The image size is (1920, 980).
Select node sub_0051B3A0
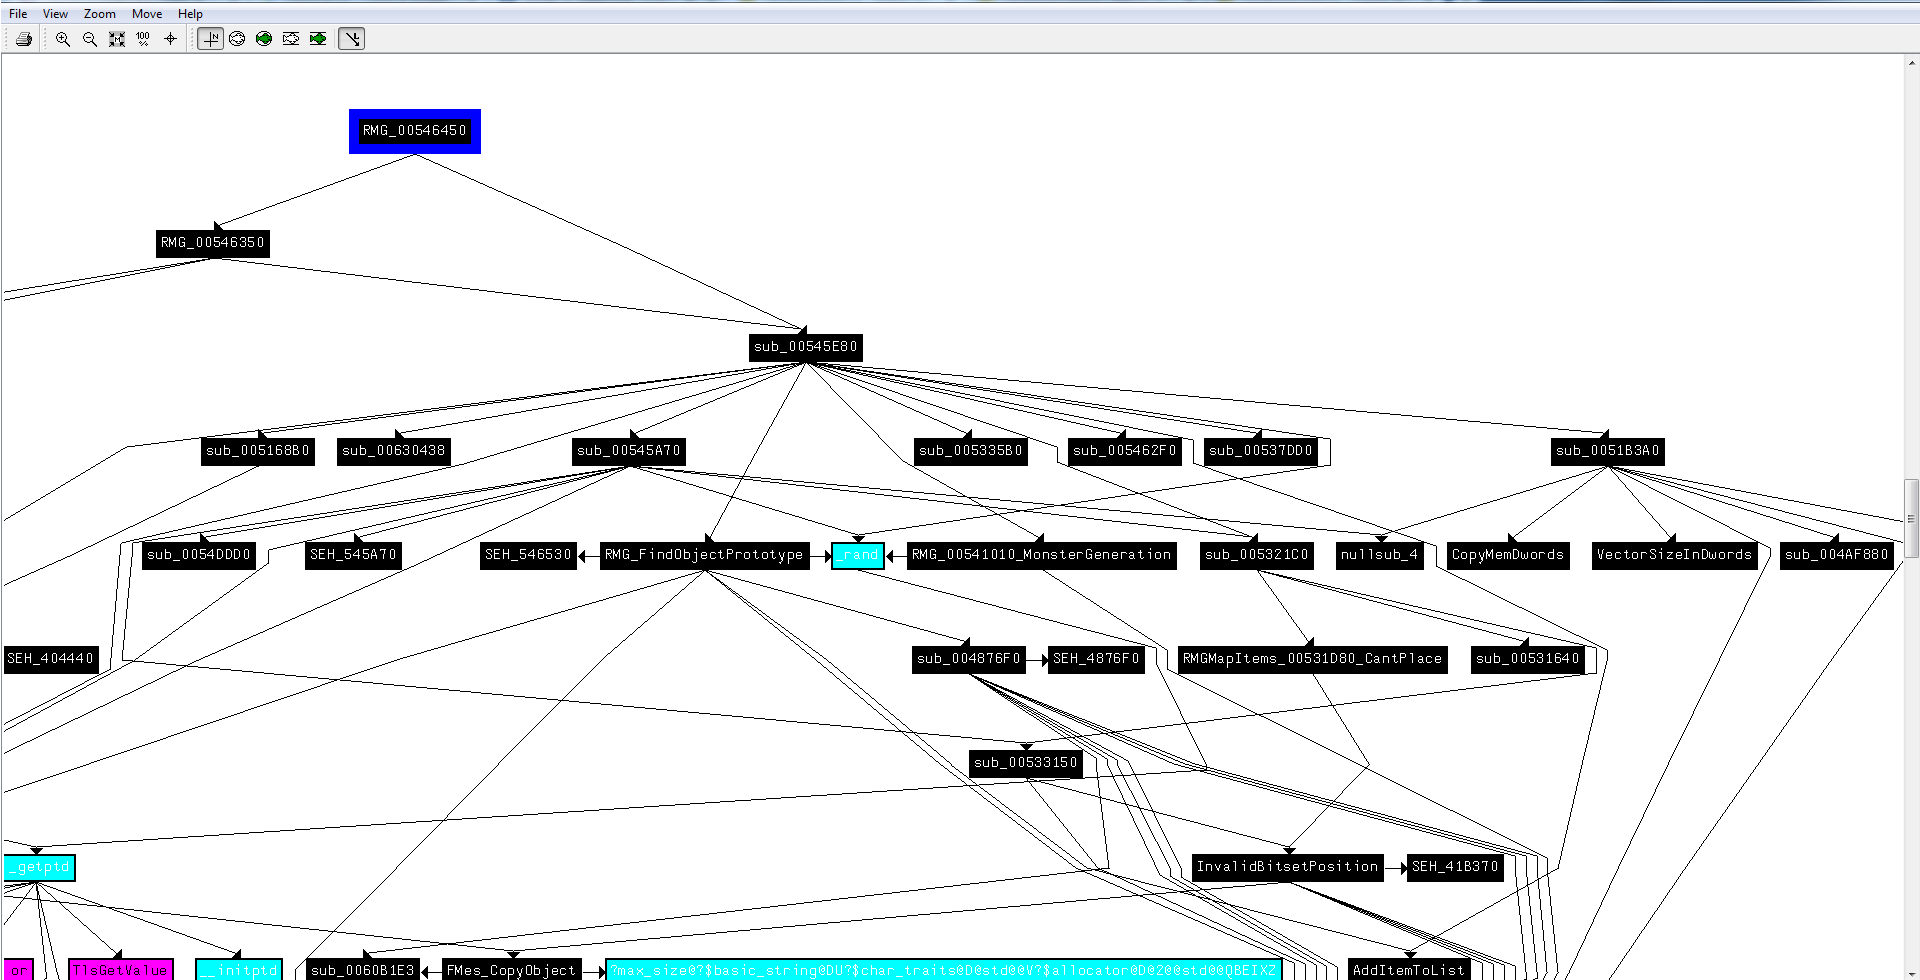(1608, 451)
